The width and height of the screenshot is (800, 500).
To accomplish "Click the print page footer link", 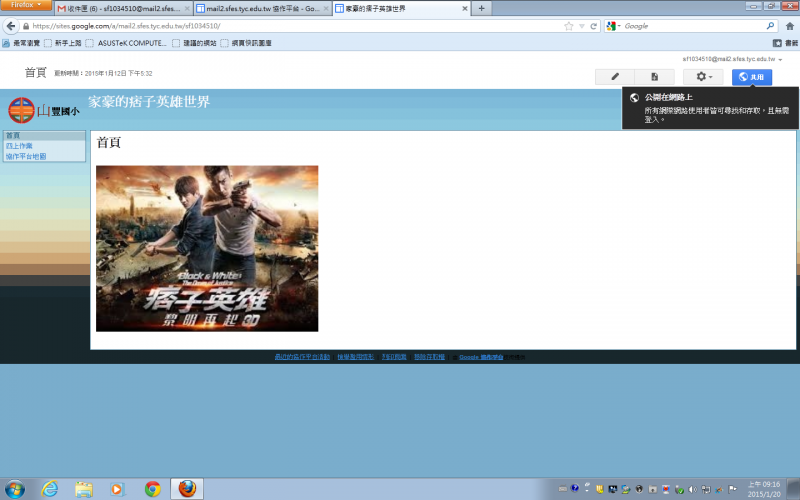I will (394, 357).
